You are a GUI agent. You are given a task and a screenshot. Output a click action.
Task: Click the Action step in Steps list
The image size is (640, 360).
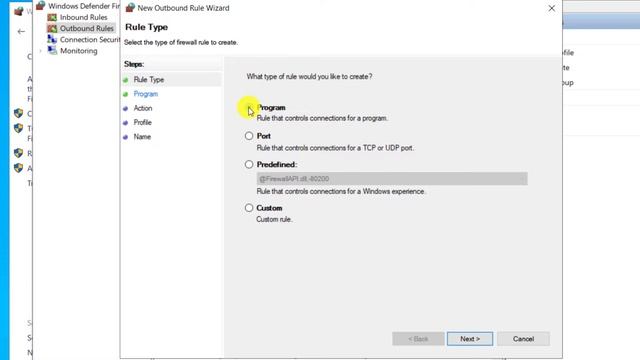click(143, 108)
